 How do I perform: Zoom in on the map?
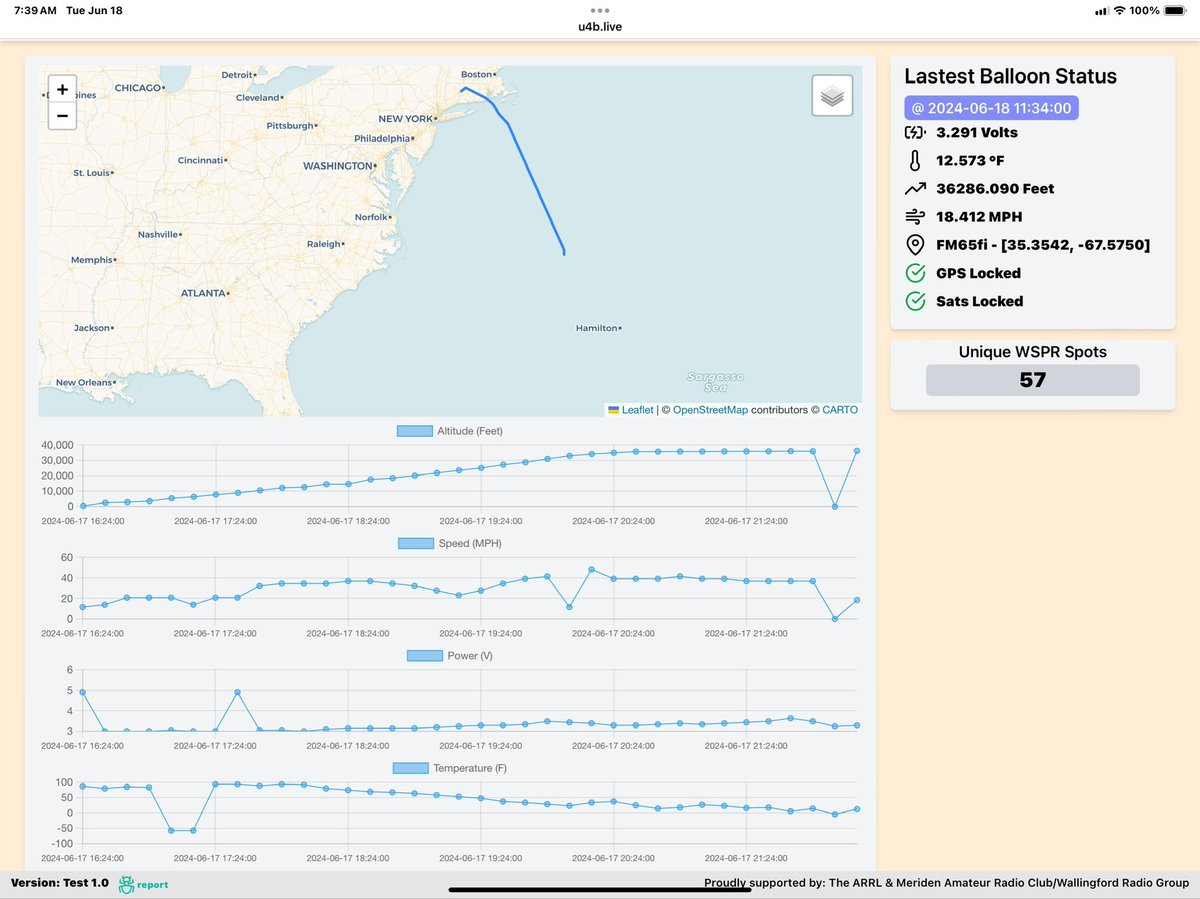pos(62,89)
